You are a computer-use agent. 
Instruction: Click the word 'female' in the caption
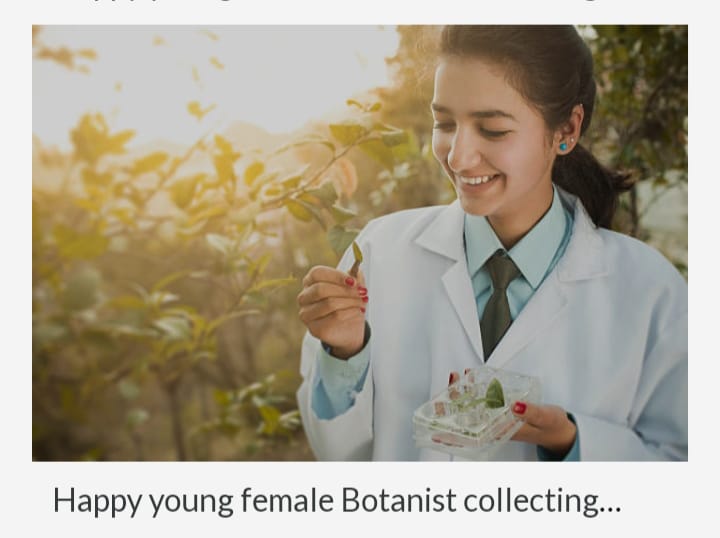pos(287,499)
